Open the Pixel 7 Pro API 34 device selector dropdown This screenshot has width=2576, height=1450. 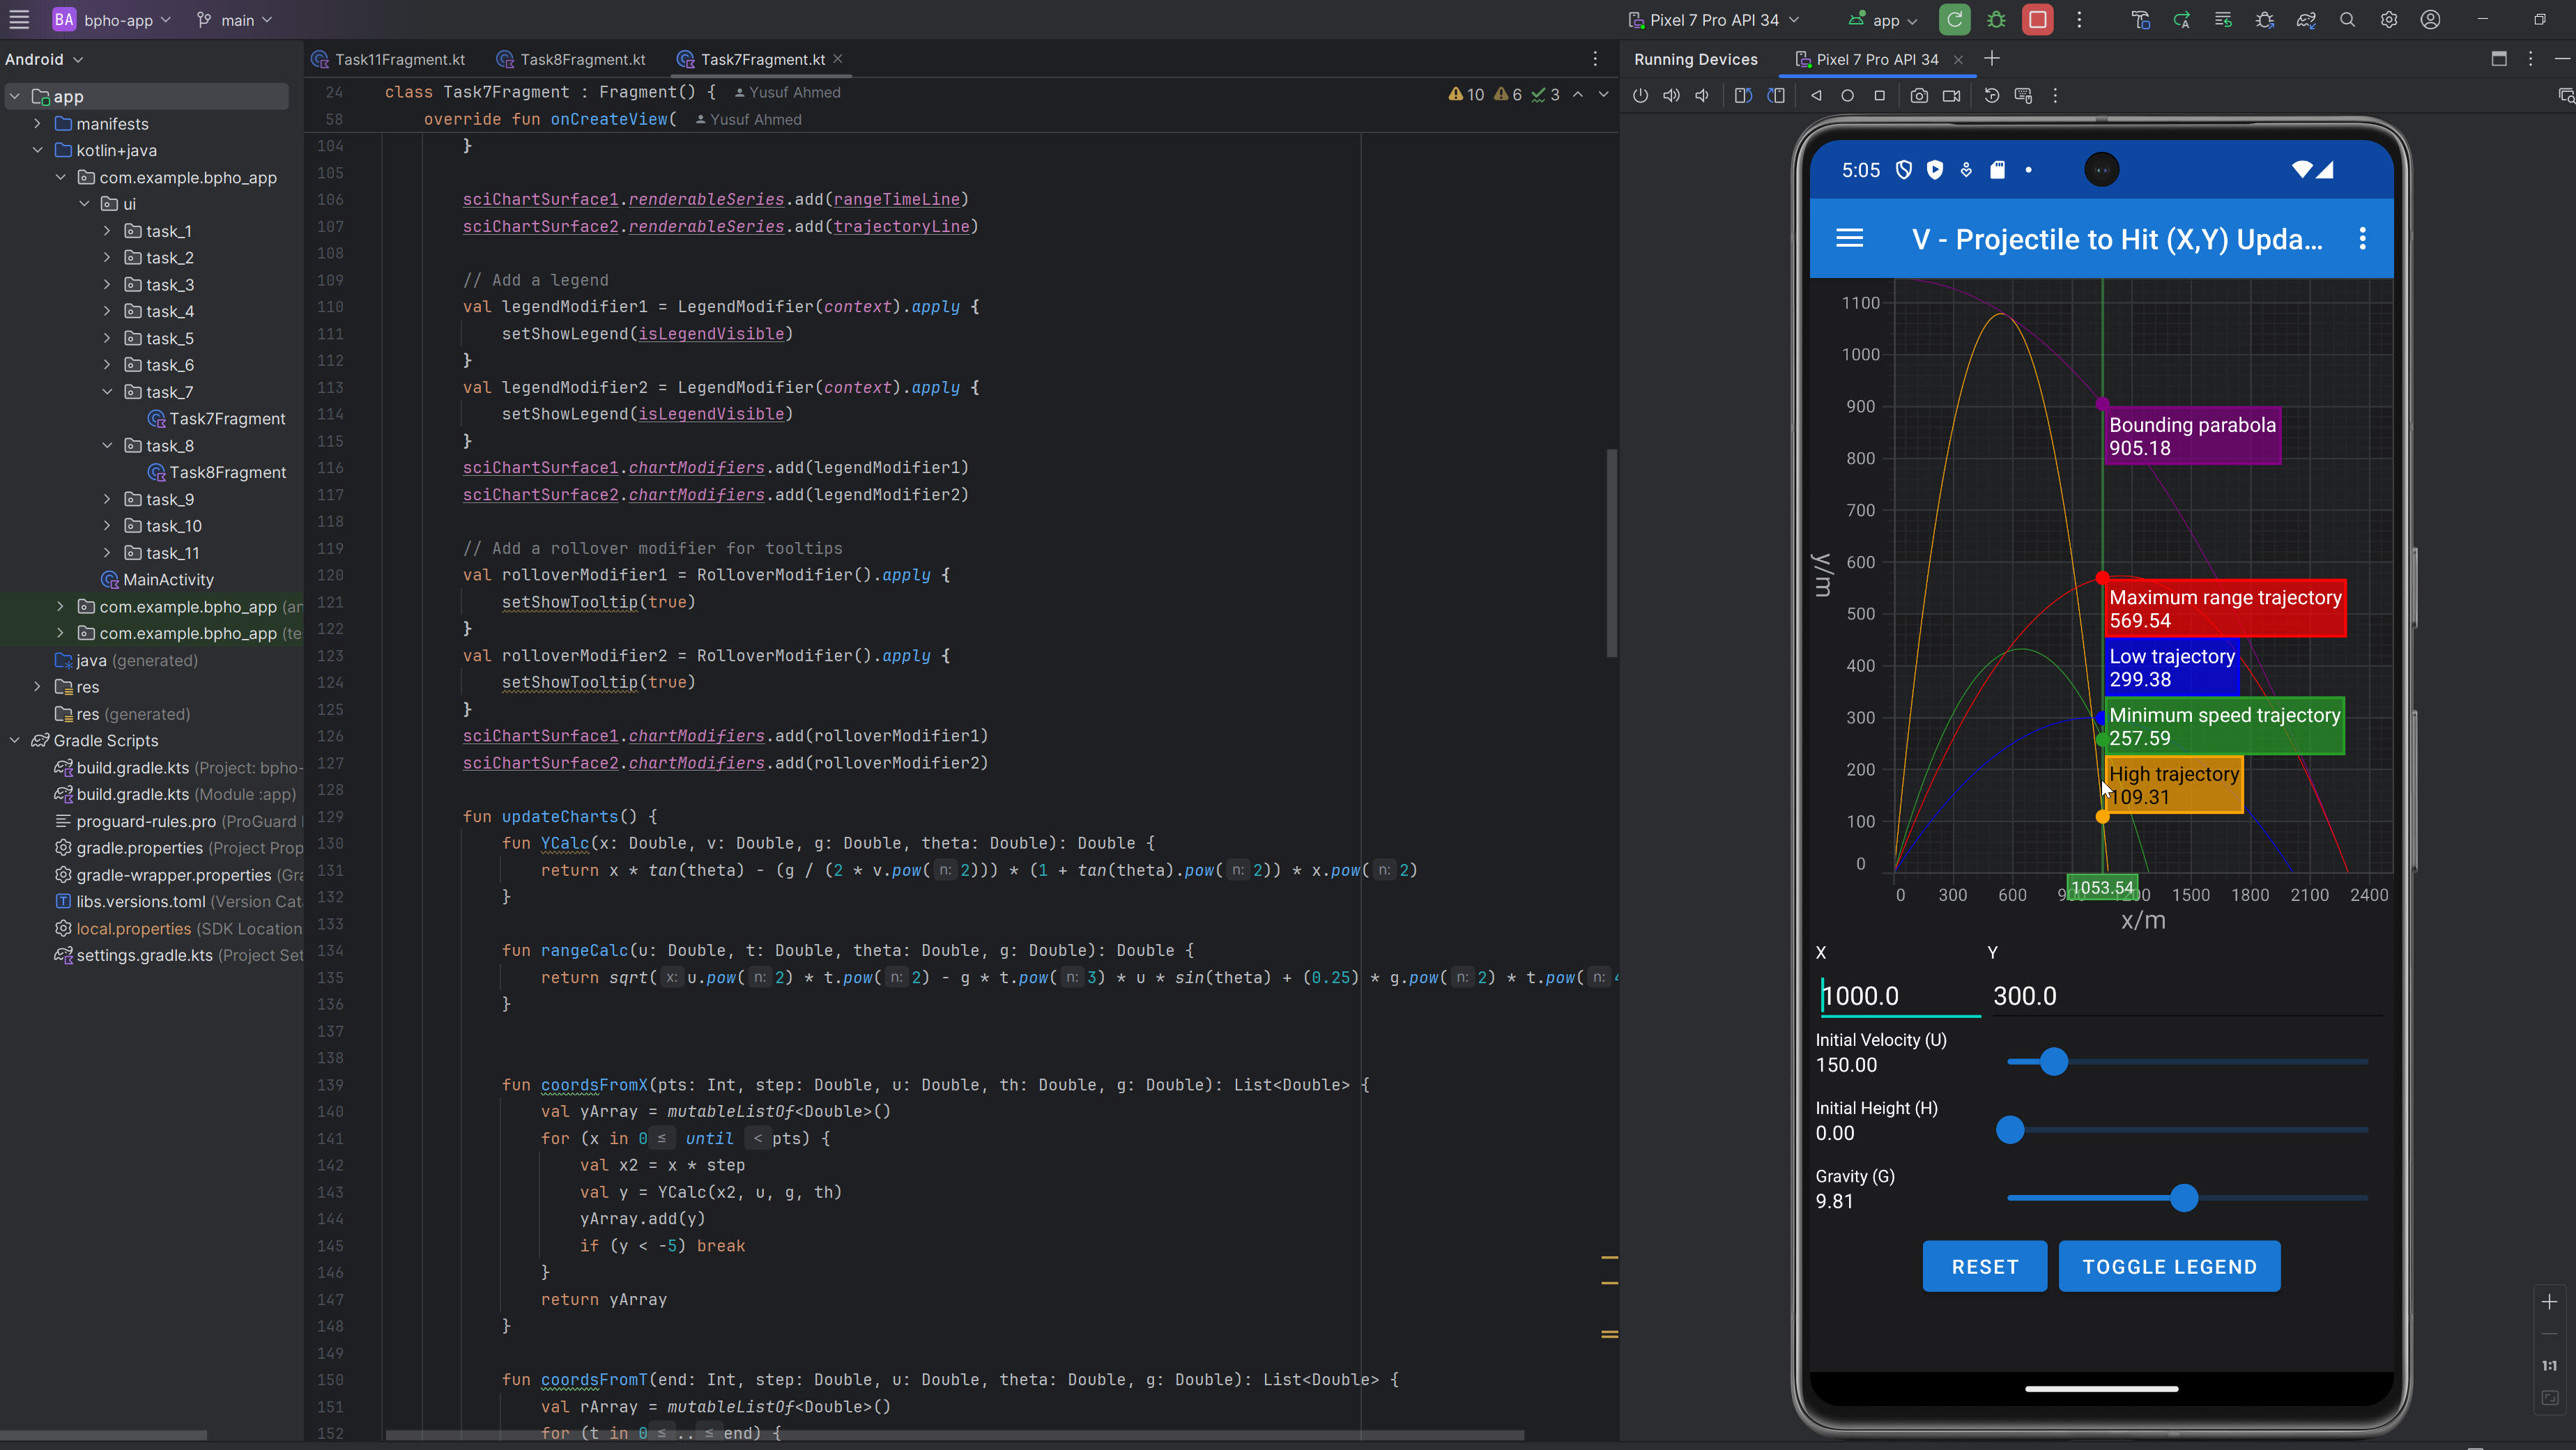pos(1714,20)
